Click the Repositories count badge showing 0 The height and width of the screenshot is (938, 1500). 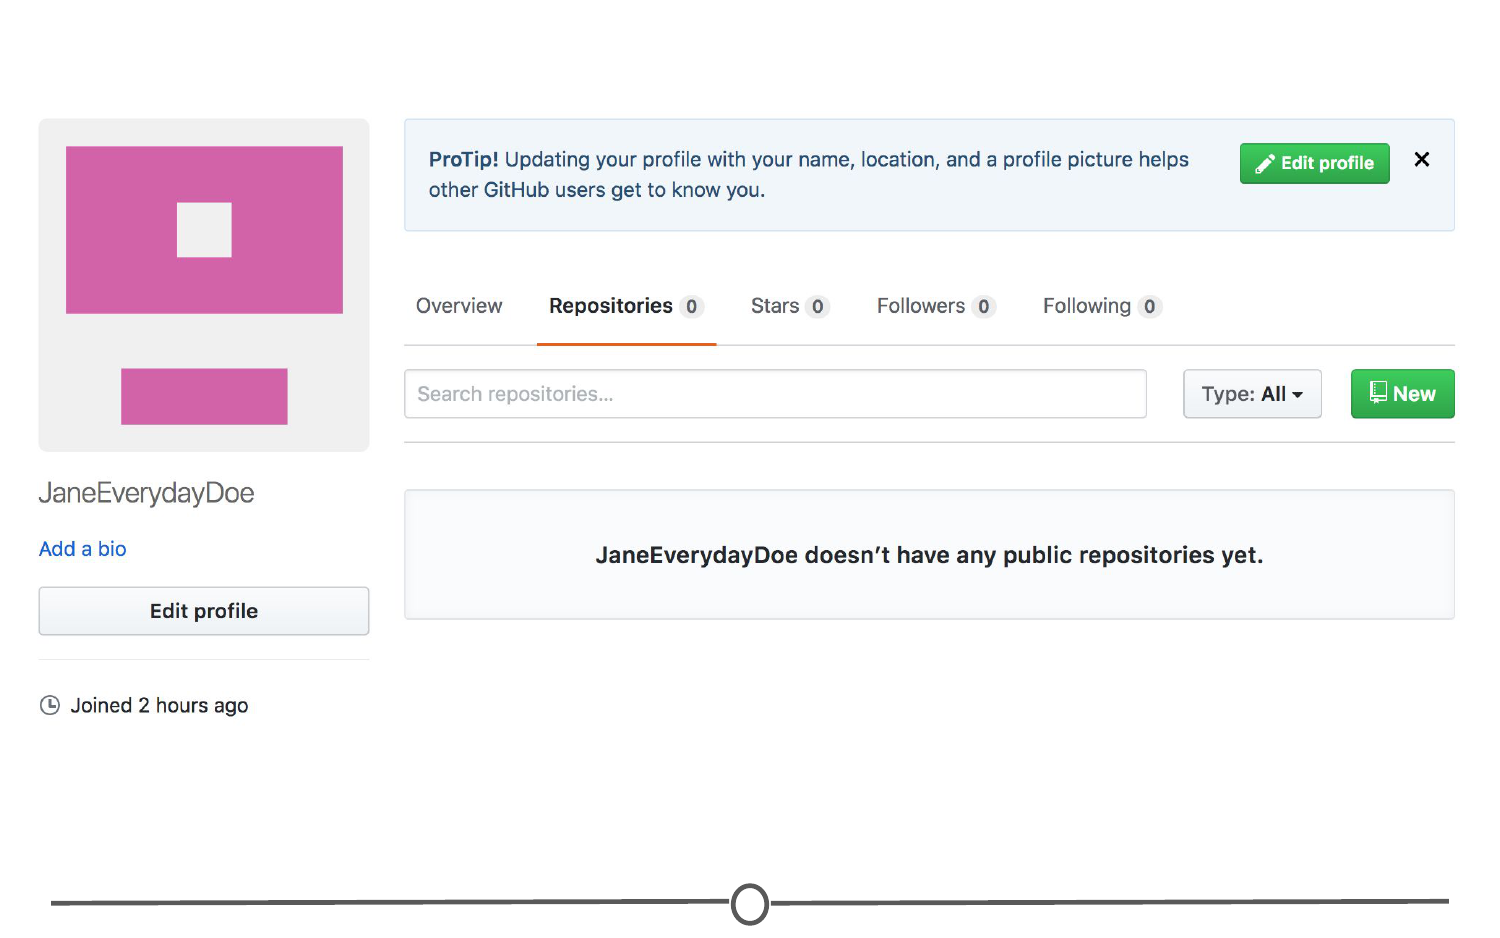coord(691,307)
